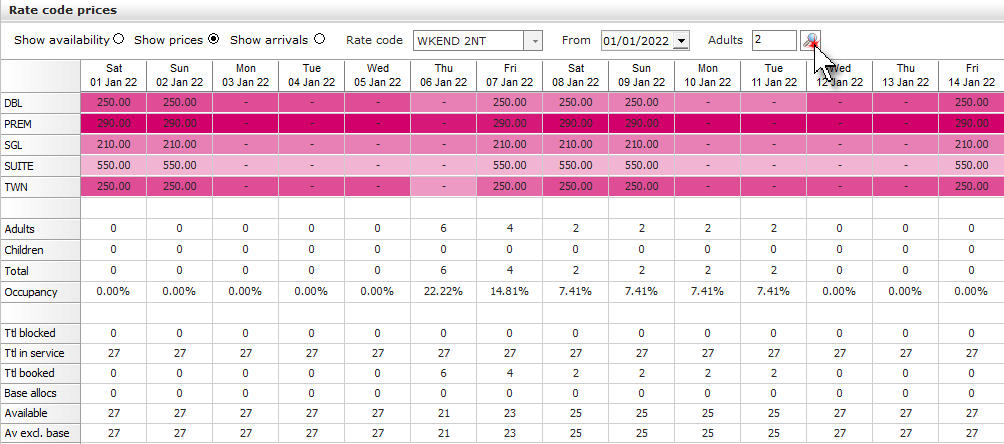Click the Base allocs row label
The width and height of the screenshot is (1004, 444).
pos(40,393)
